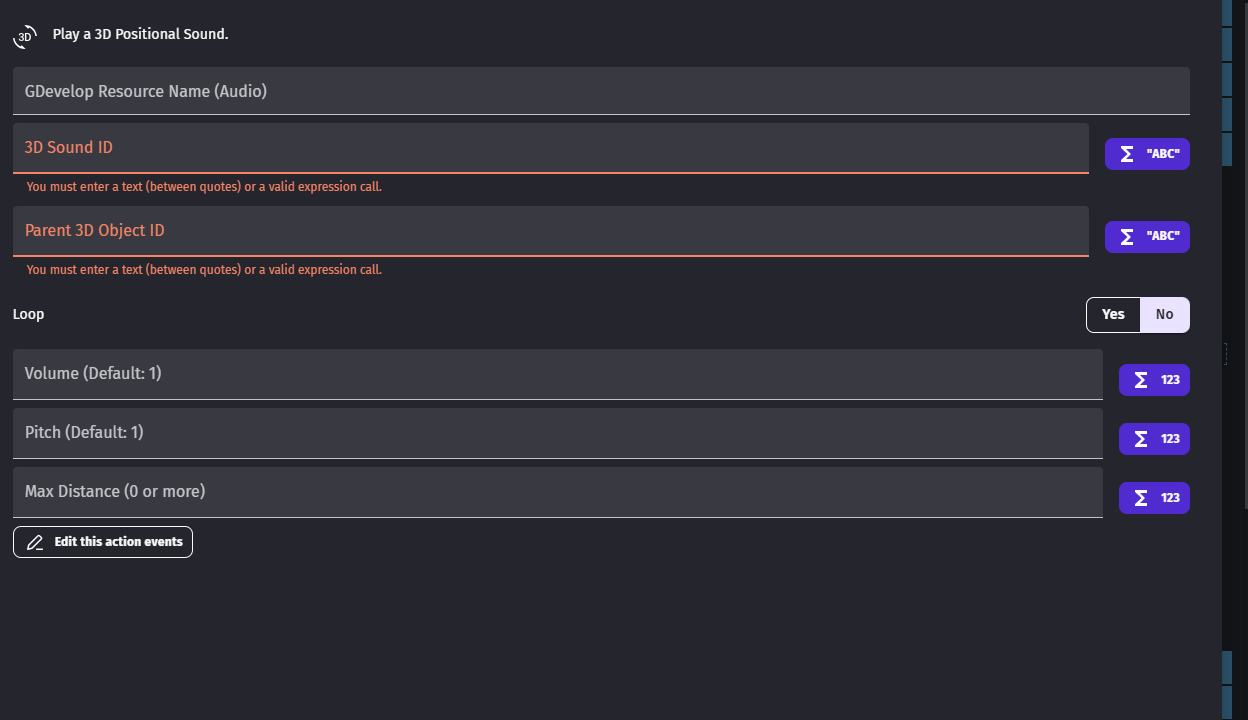
Task: Click into the 3D Sound ID field
Action: pyautogui.click(x=550, y=148)
